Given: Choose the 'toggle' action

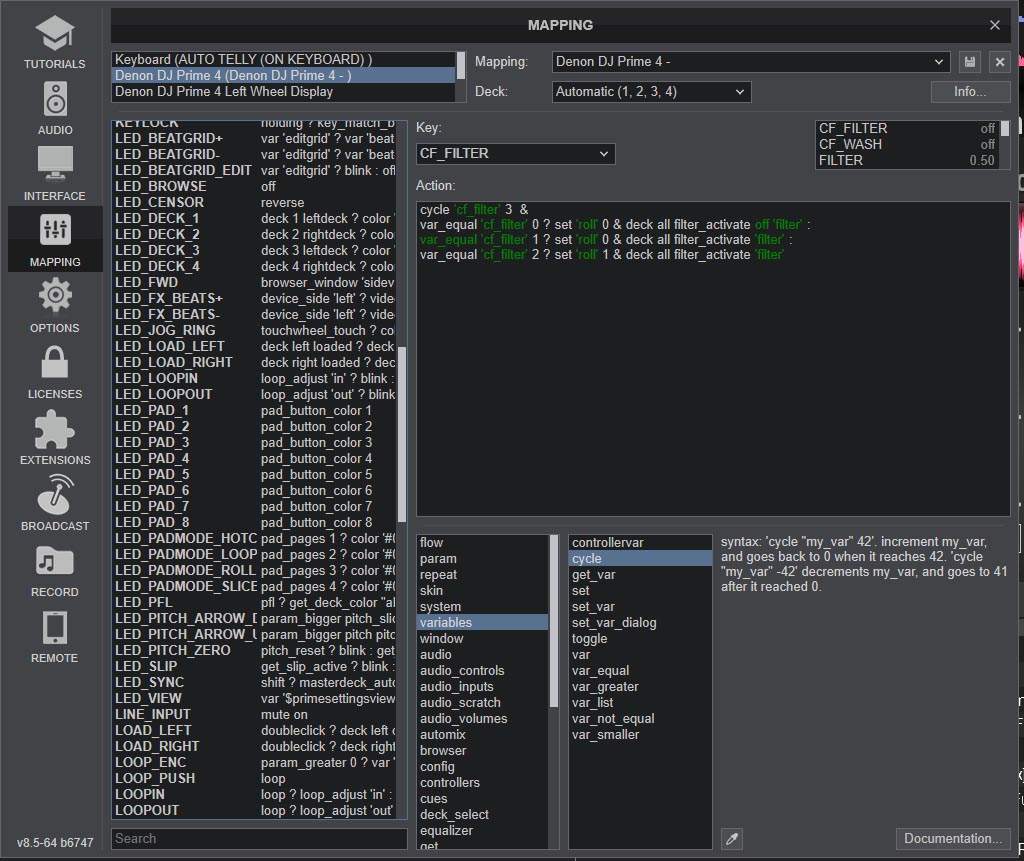Looking at the screenshot, I should tap(640, 639).
